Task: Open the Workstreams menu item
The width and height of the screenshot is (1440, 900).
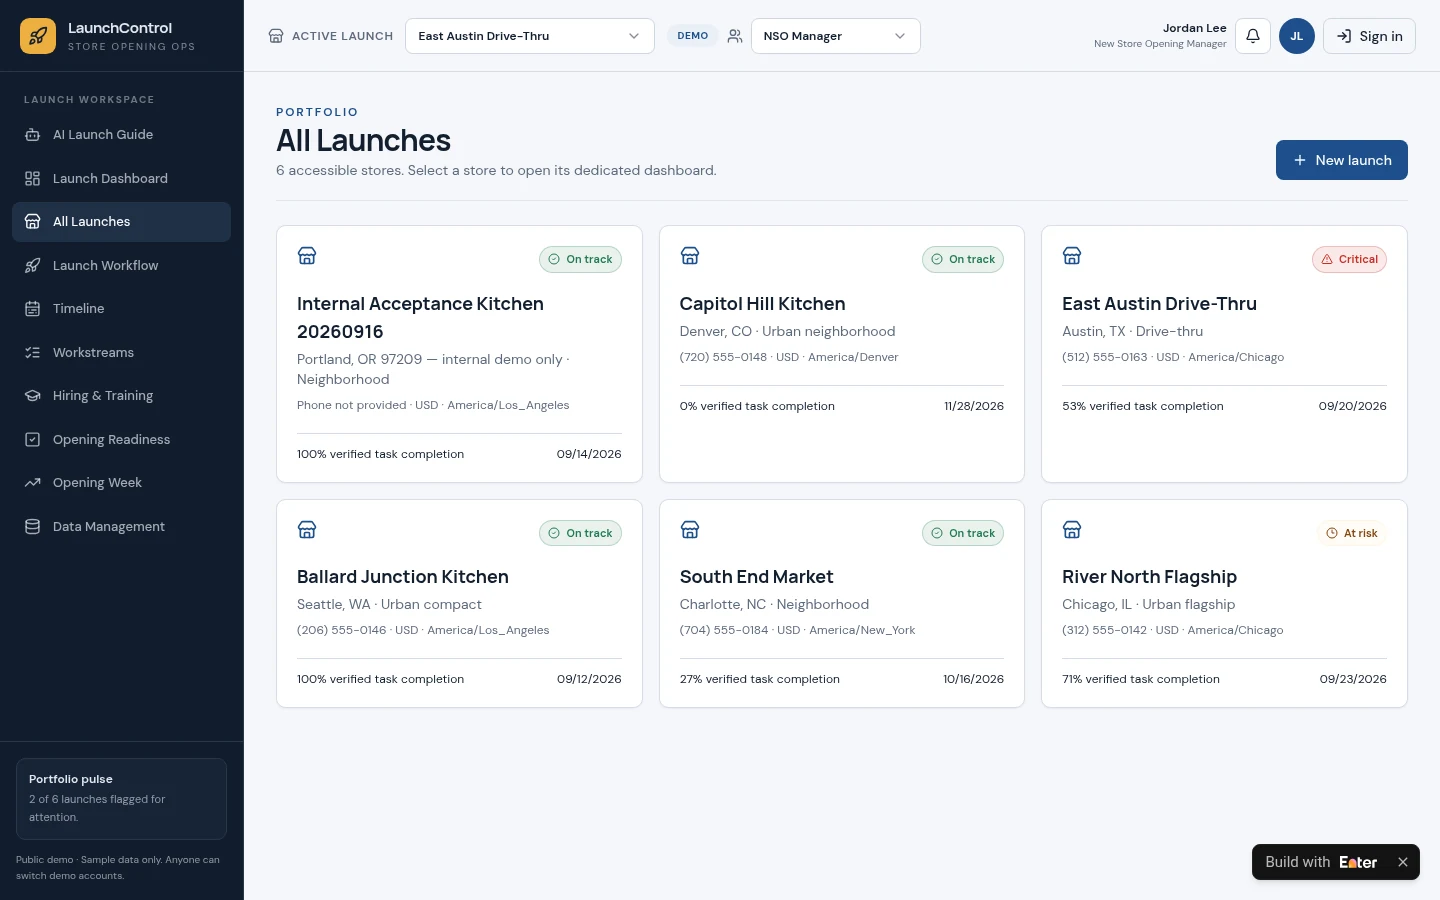Action: [x=121, y=352]
